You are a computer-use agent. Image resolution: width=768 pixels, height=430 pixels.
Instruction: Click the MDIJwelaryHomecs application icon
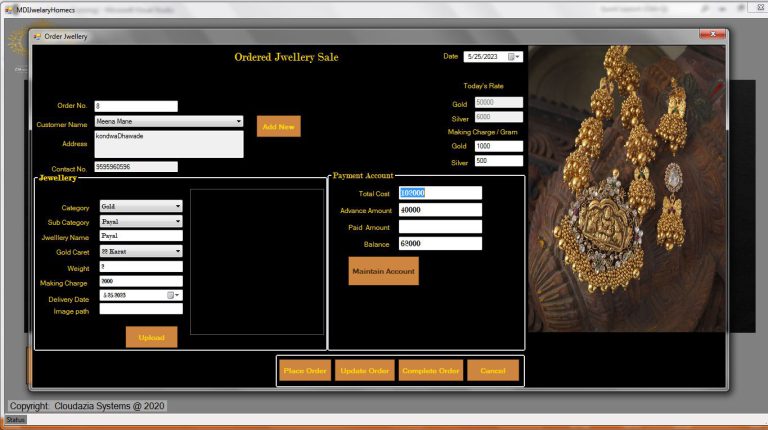(9, 8)
